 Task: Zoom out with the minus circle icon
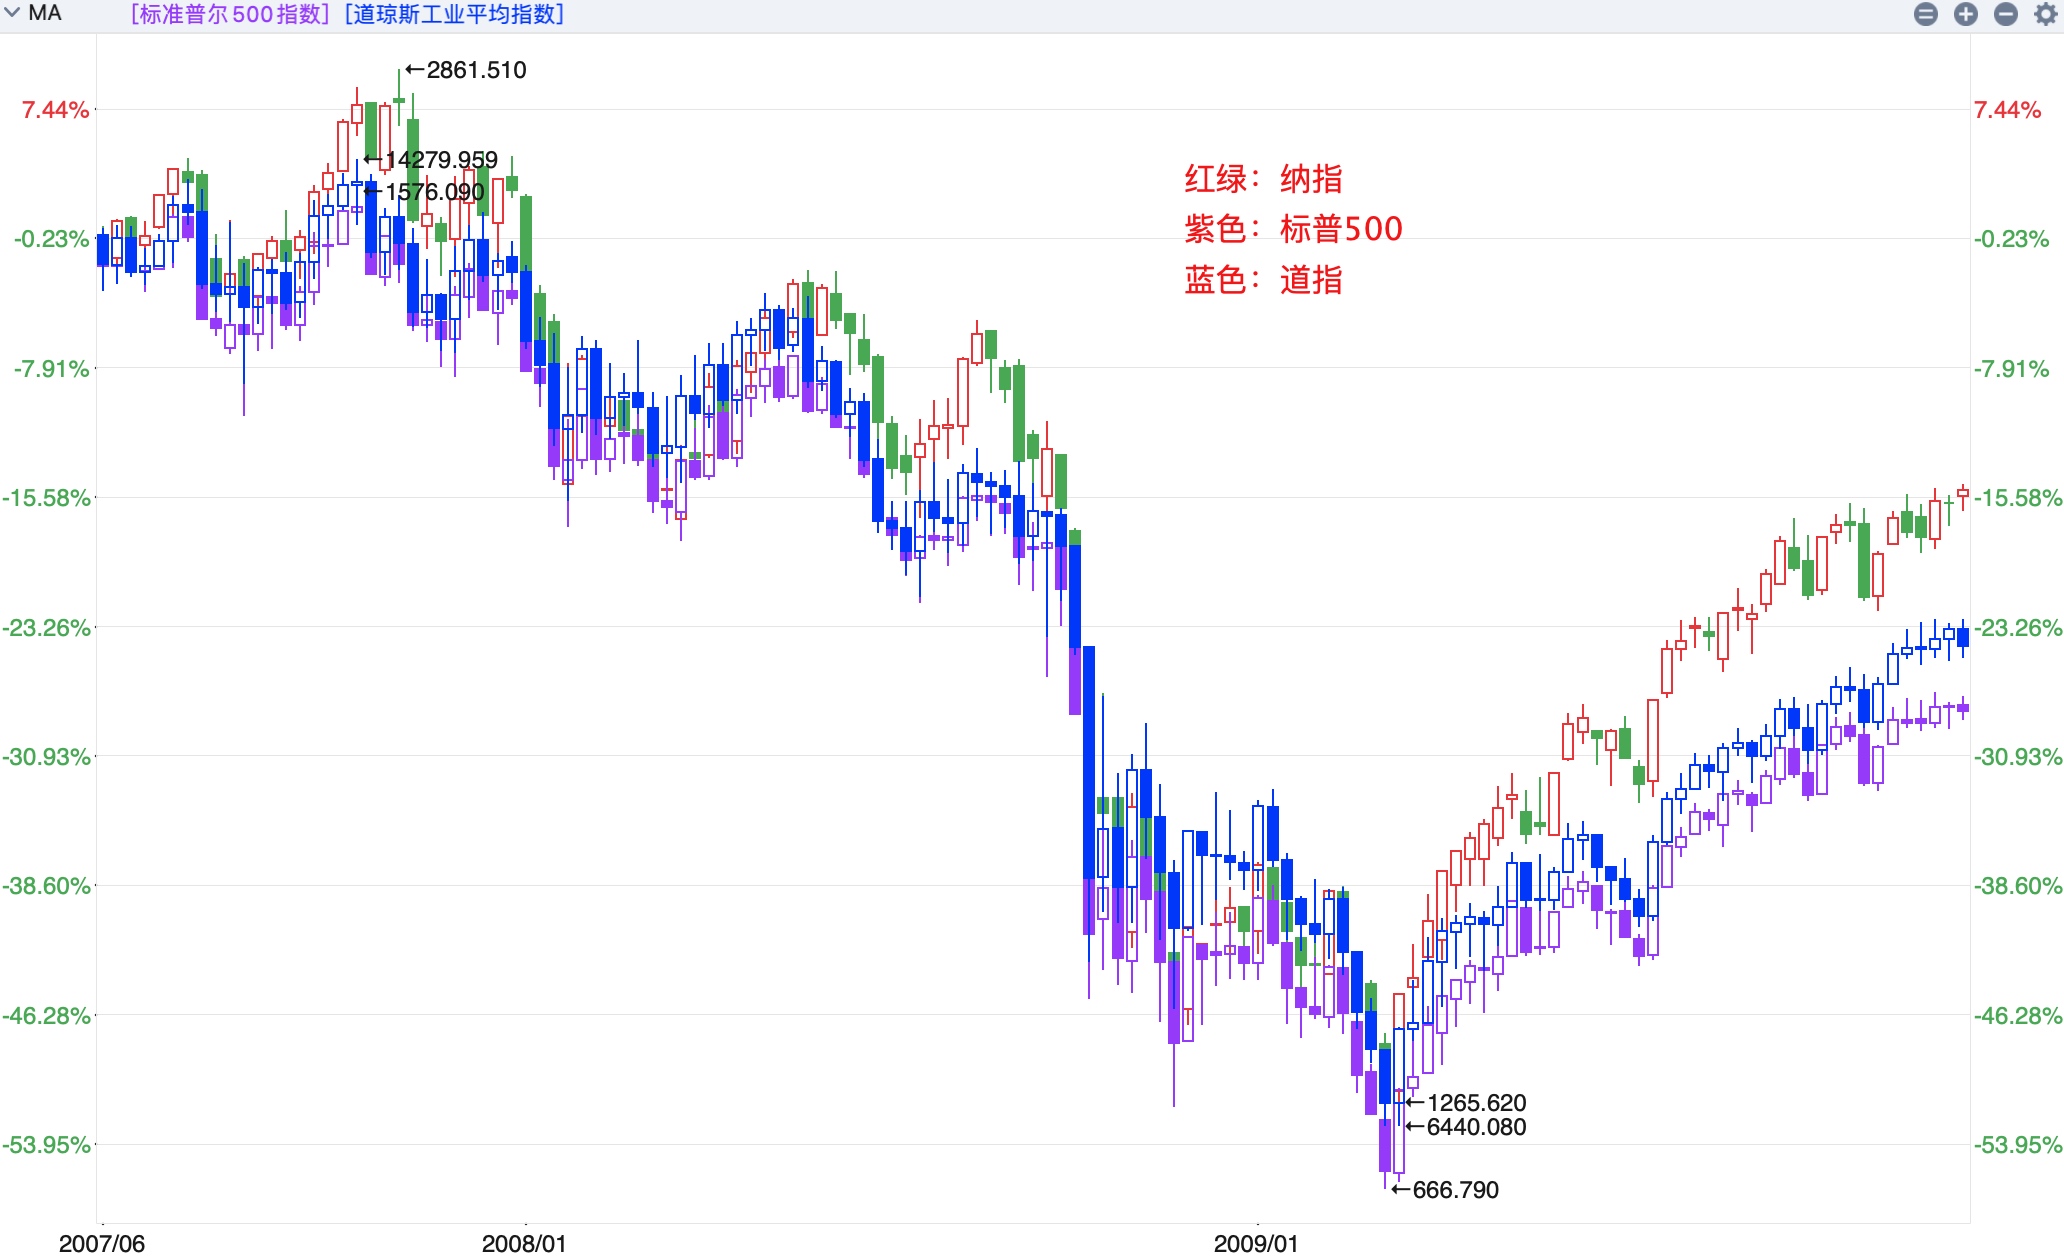pyautogui.click(x=2006, y=14)
